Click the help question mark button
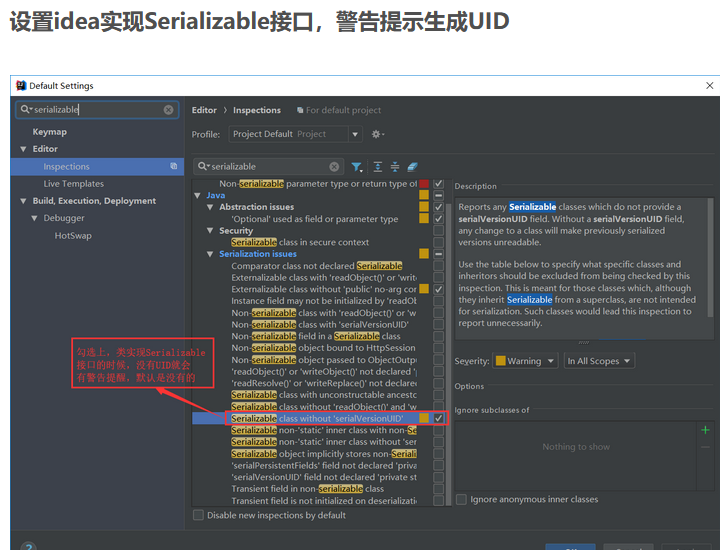 [x=28, y=546]
